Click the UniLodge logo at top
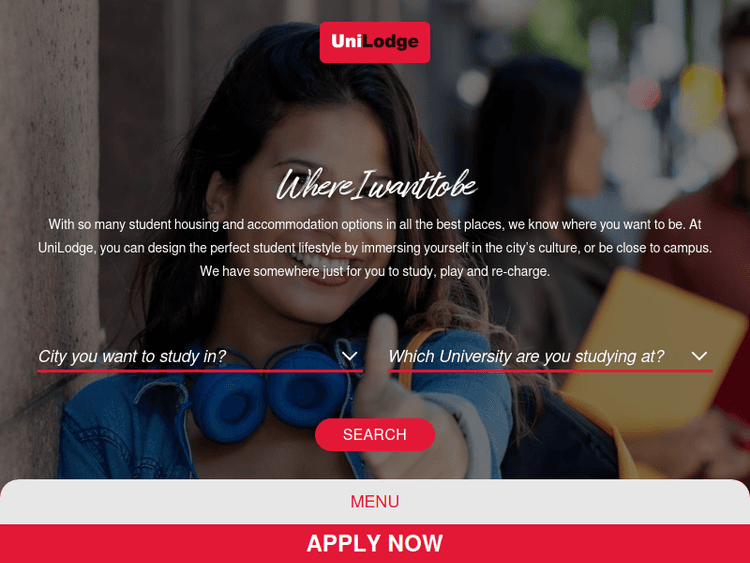The width and height of the screenshot is (750, 563). click(x=375, y=42)
